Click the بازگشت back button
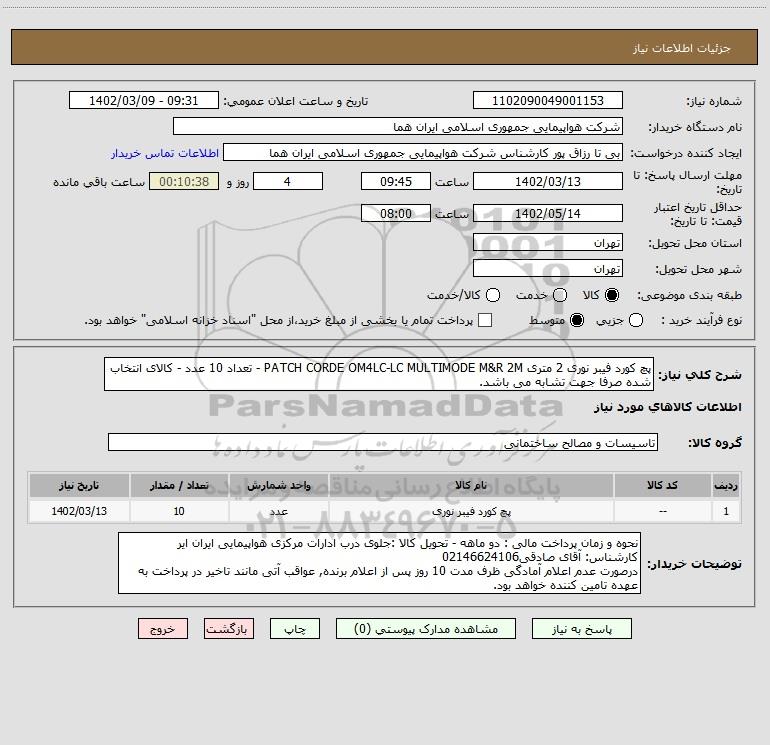The width and height of the screenshot is (770, 745). pyautogui.click(x=230, y=630)
